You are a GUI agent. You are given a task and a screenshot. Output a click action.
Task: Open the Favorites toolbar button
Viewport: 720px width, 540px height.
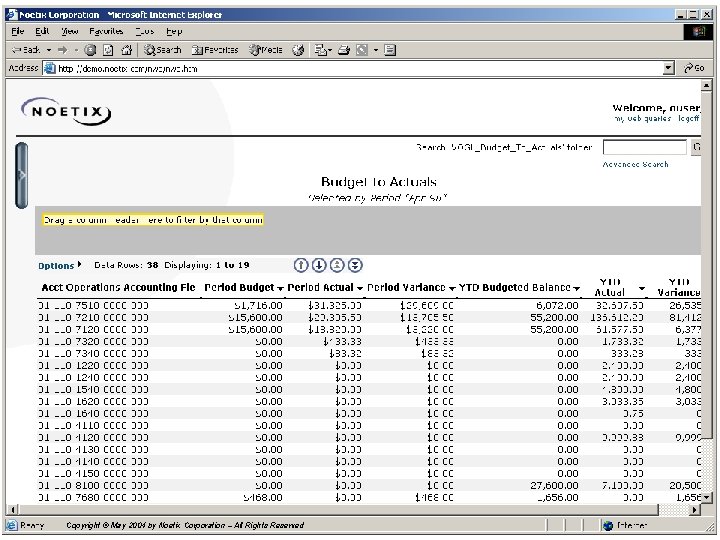tap(215, 49)
